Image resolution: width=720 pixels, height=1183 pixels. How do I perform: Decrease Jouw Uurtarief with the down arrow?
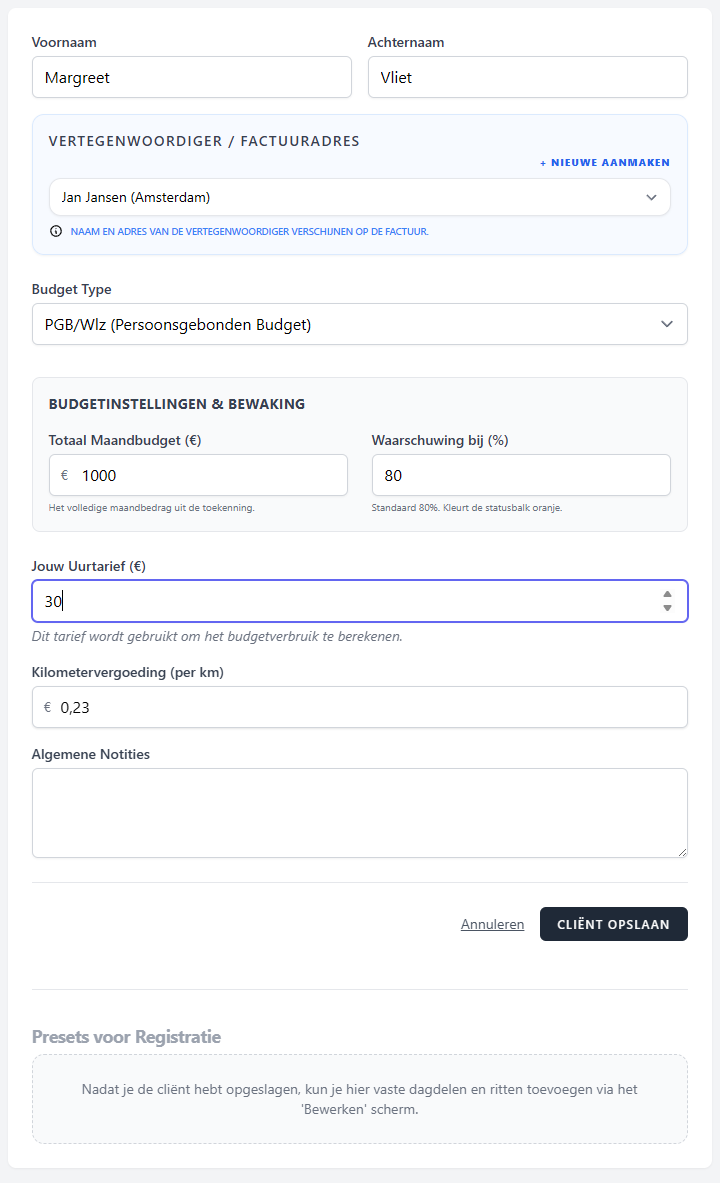pos(667,608)
